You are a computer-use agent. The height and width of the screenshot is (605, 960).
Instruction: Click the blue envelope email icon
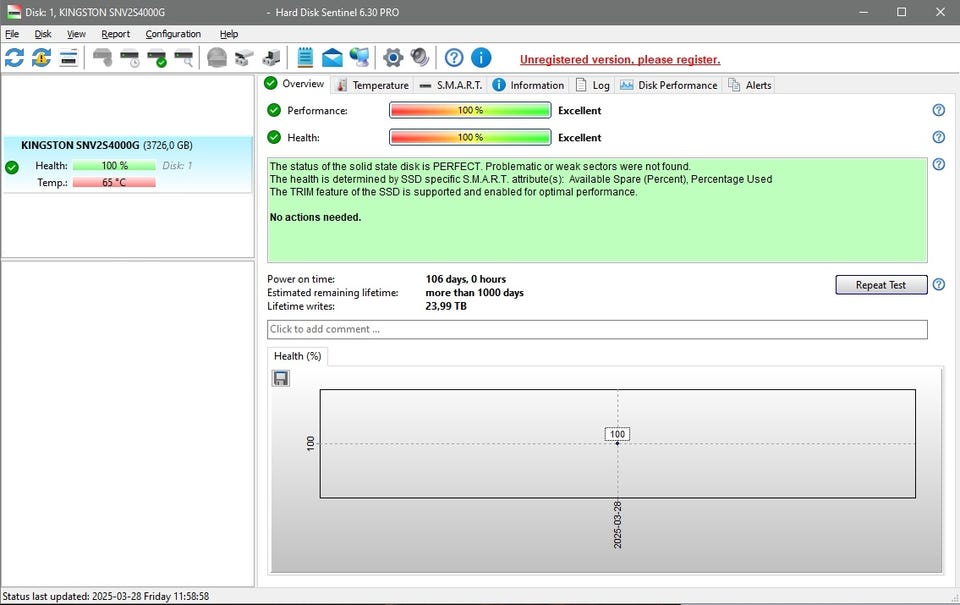(332, 58)
